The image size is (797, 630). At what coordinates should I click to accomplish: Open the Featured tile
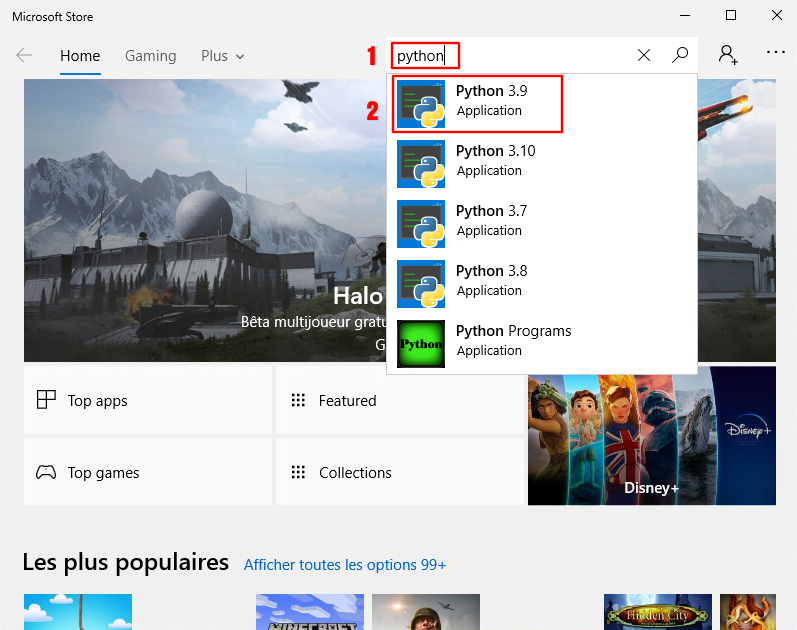(399, 400)
